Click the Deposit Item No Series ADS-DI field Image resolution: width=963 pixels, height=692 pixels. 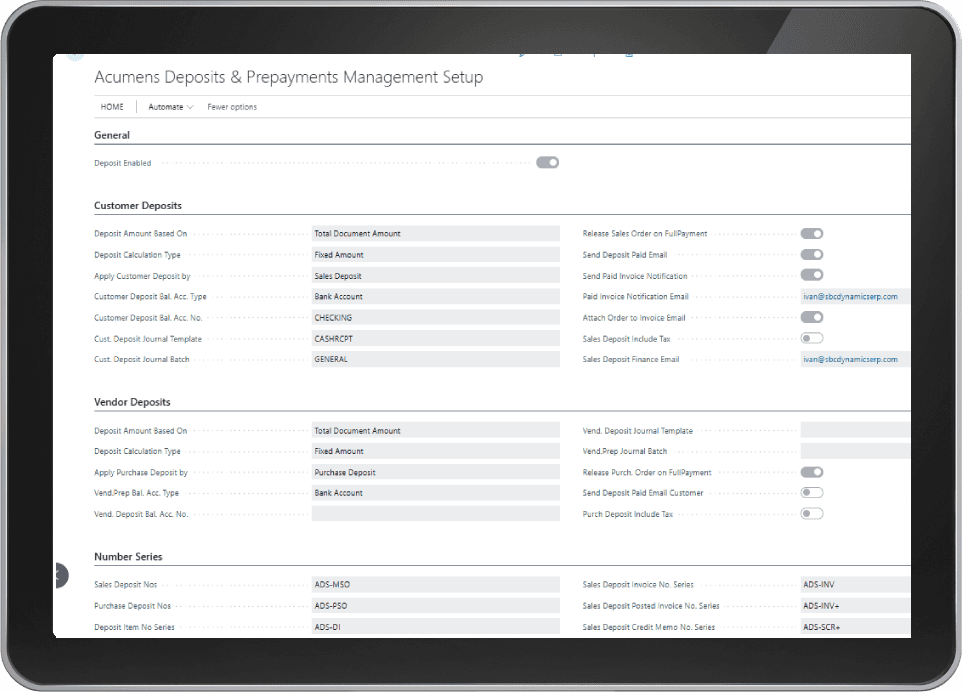[x=435, y=627]
